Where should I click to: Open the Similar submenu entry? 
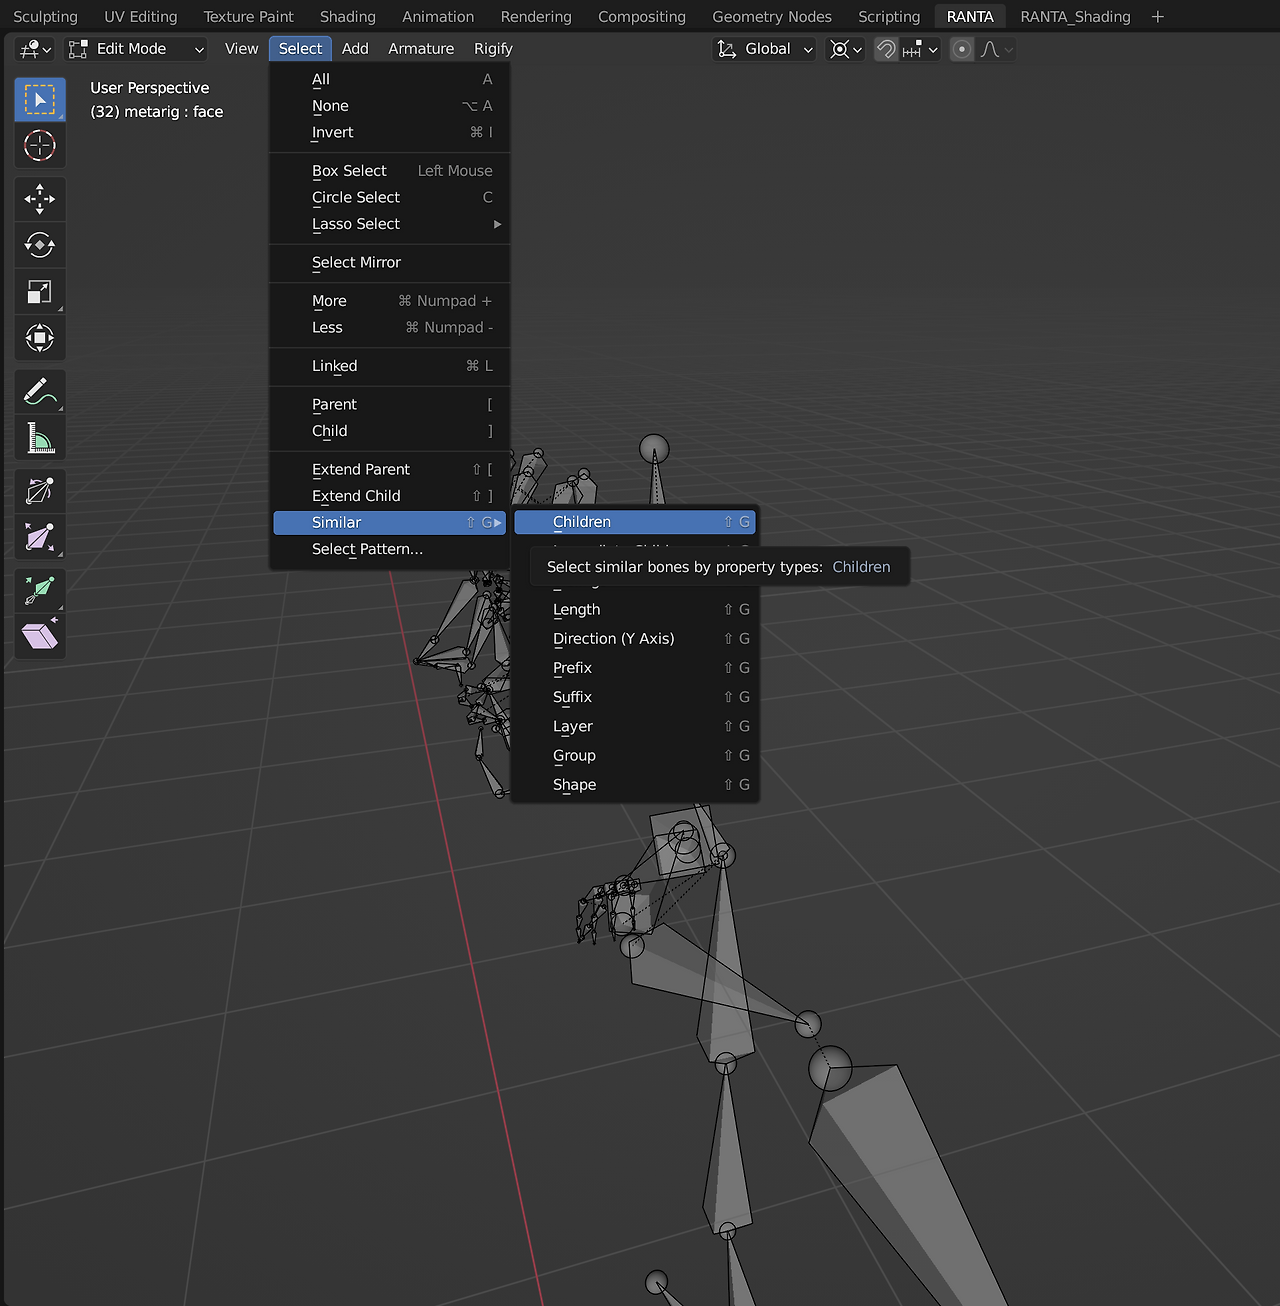click(x=389, y=522)
